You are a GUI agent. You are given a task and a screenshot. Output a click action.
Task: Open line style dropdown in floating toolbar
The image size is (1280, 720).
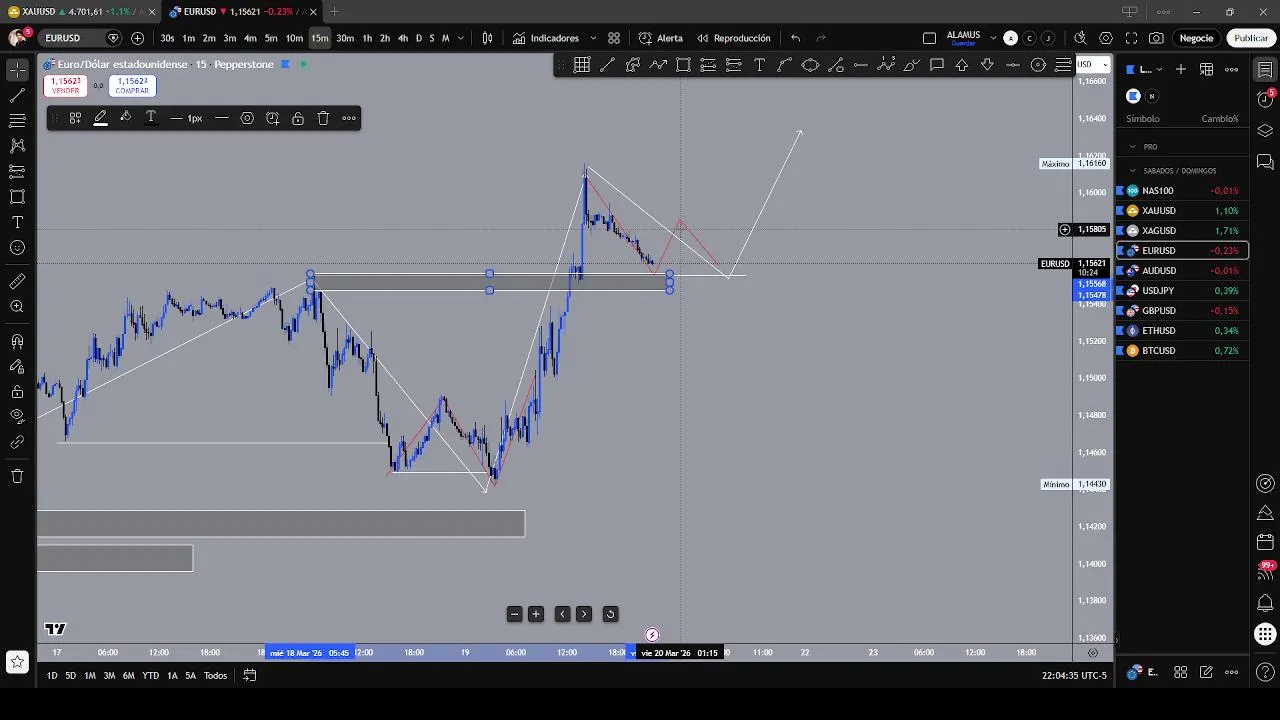[222, 118]
